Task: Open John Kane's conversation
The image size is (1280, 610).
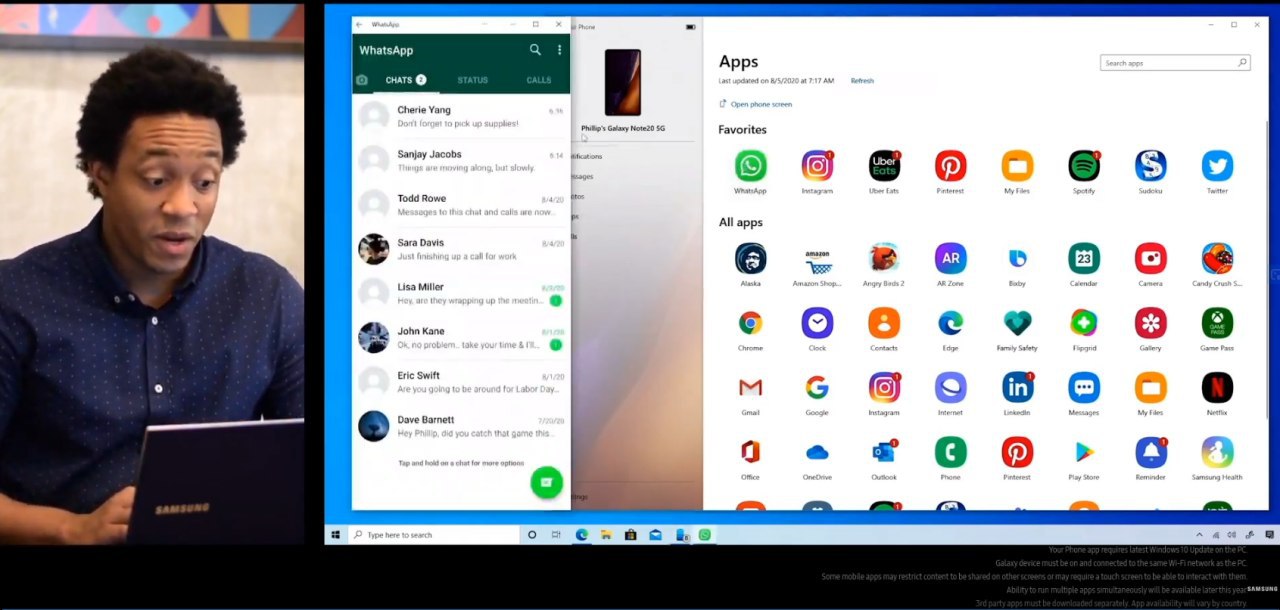Action: (x=461, y=337)
